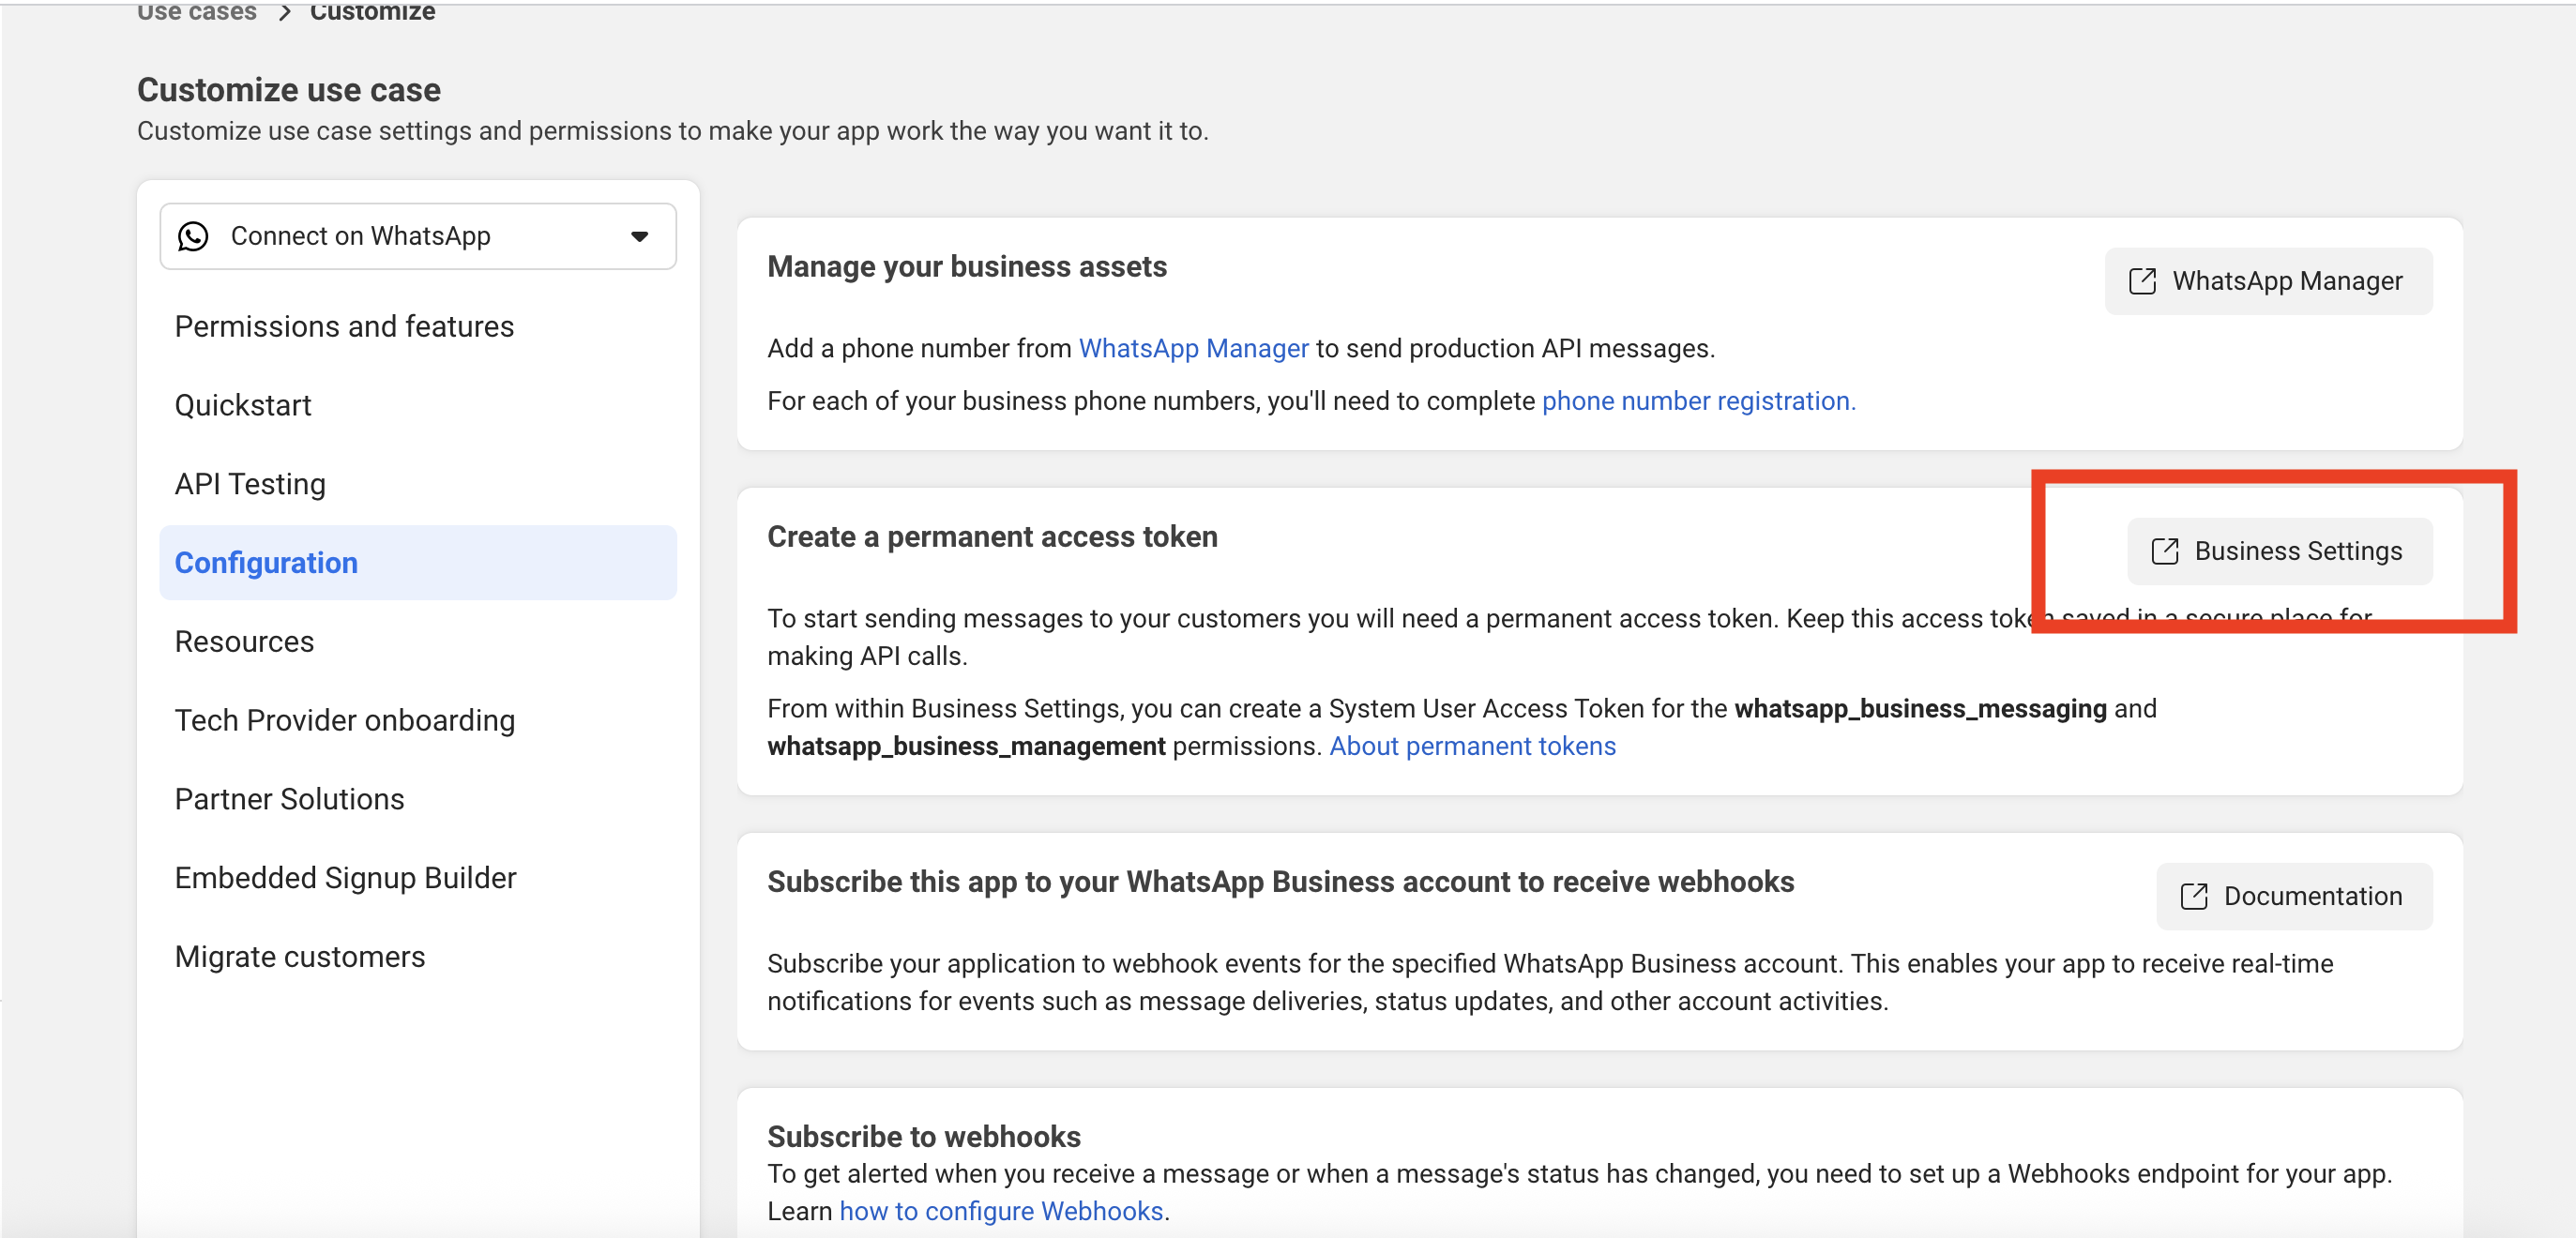2576x1238 pixels.
Task: Open the About permanent tokens link
Action: coord(1472,747)
